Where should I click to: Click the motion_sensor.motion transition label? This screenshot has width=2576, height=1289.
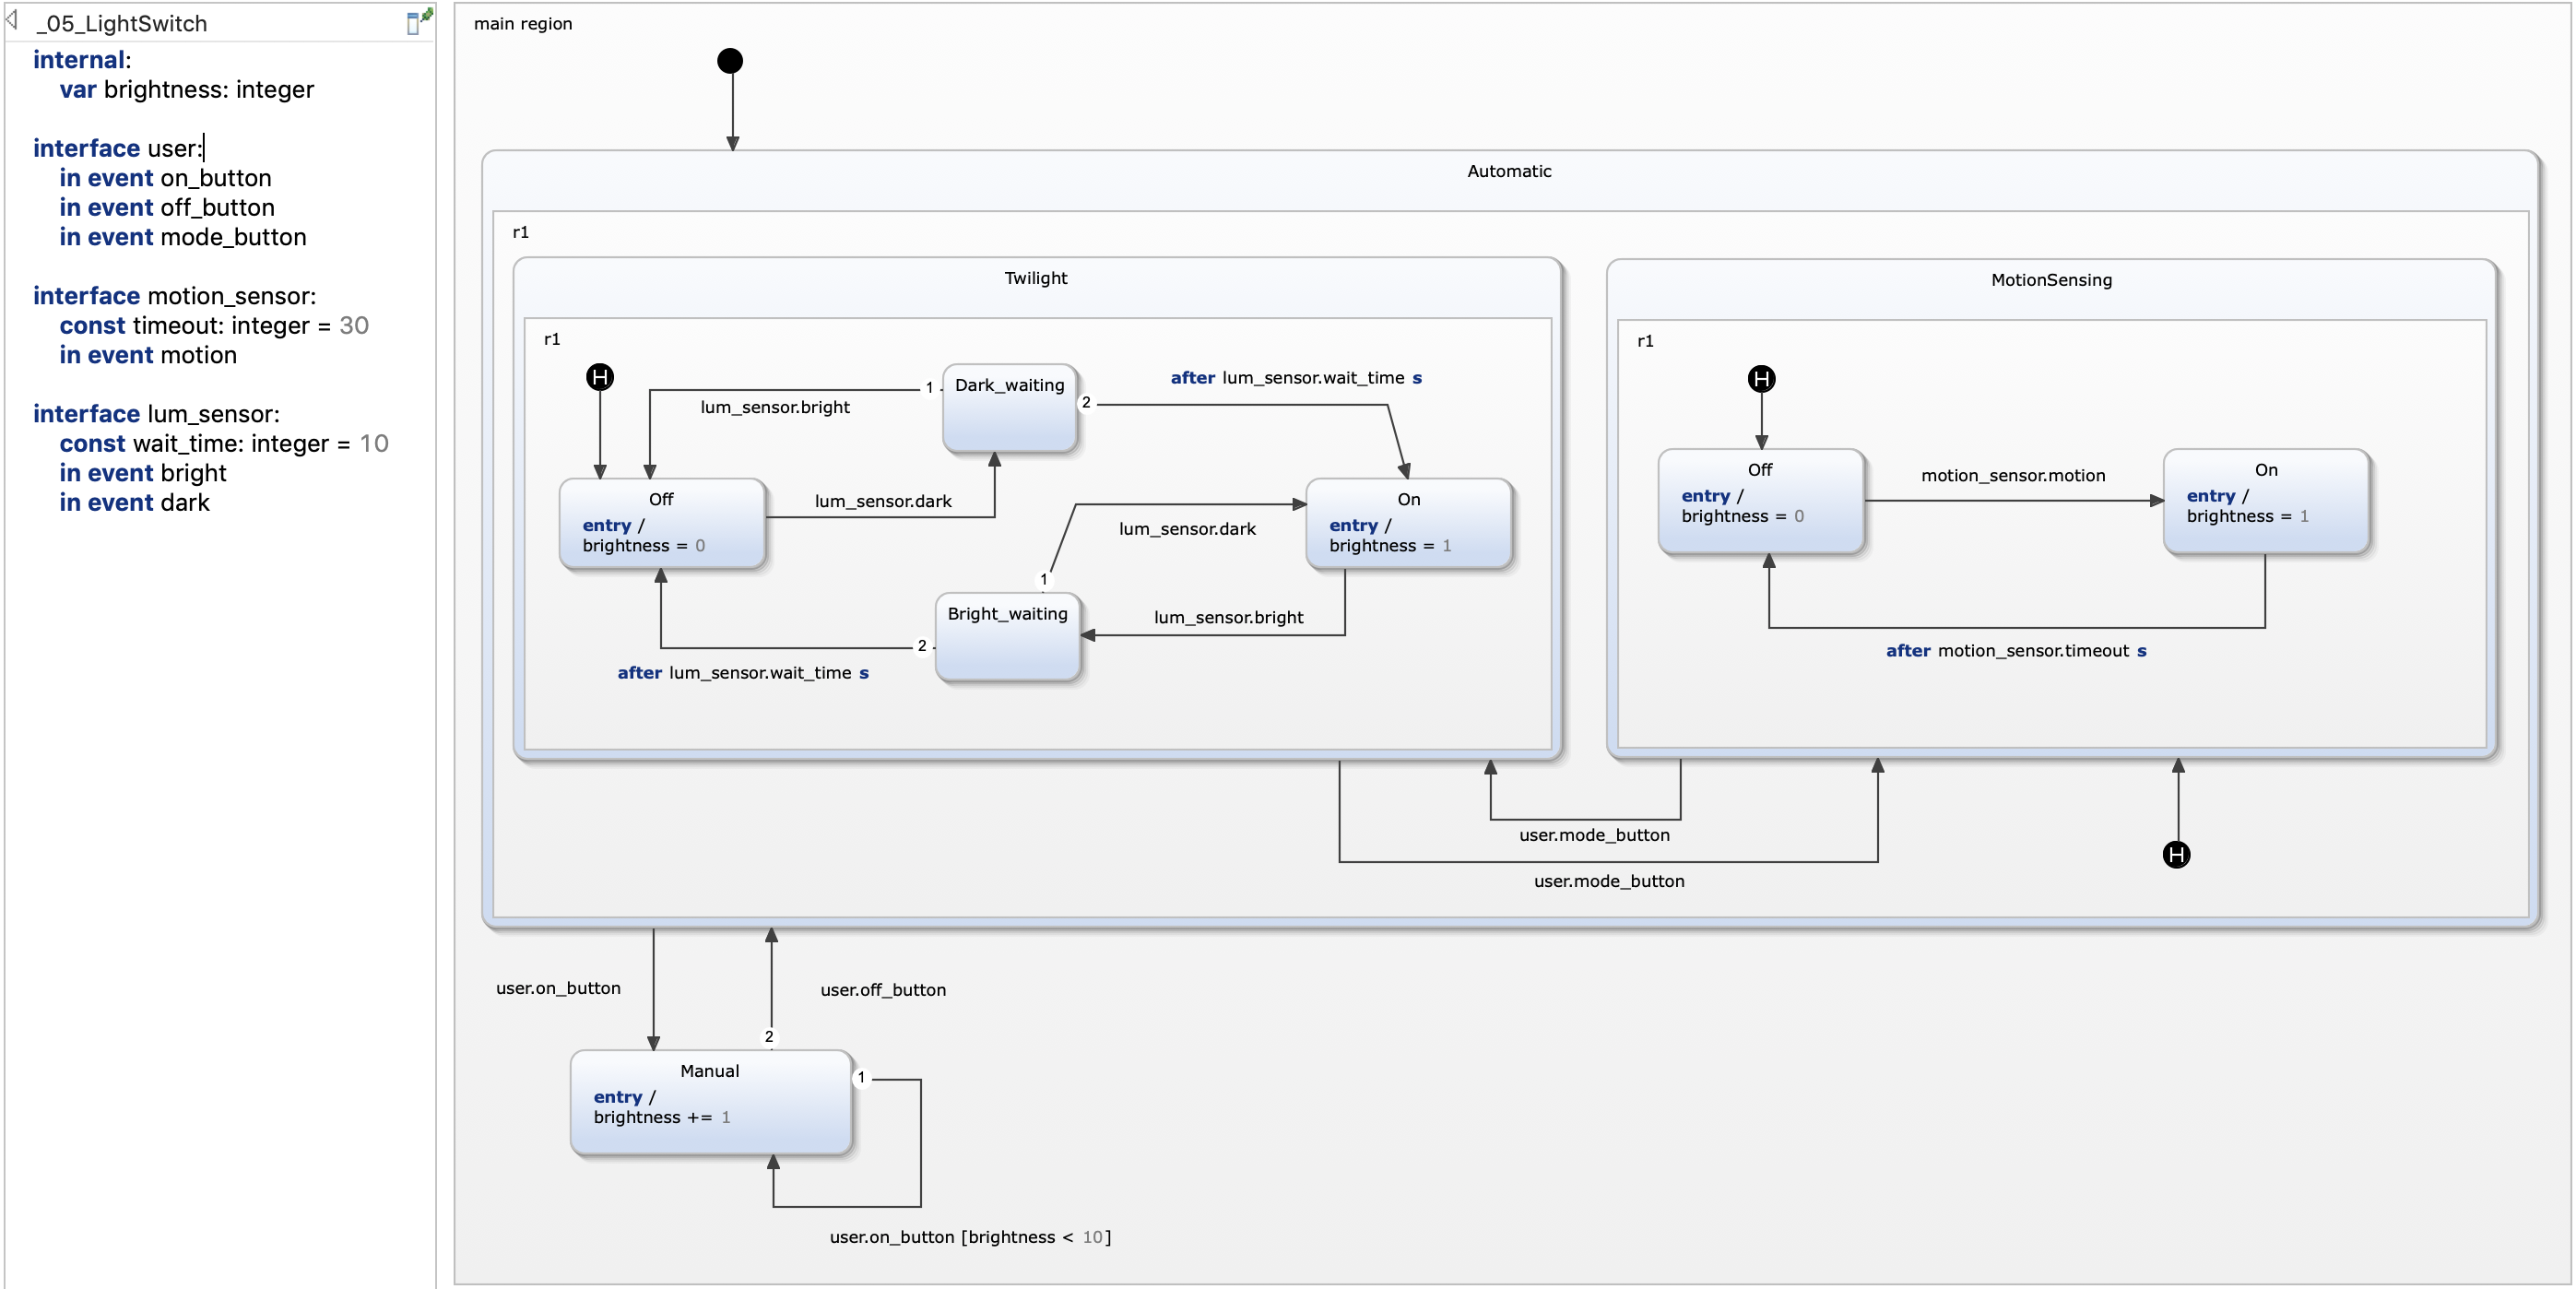point(2012,475)
